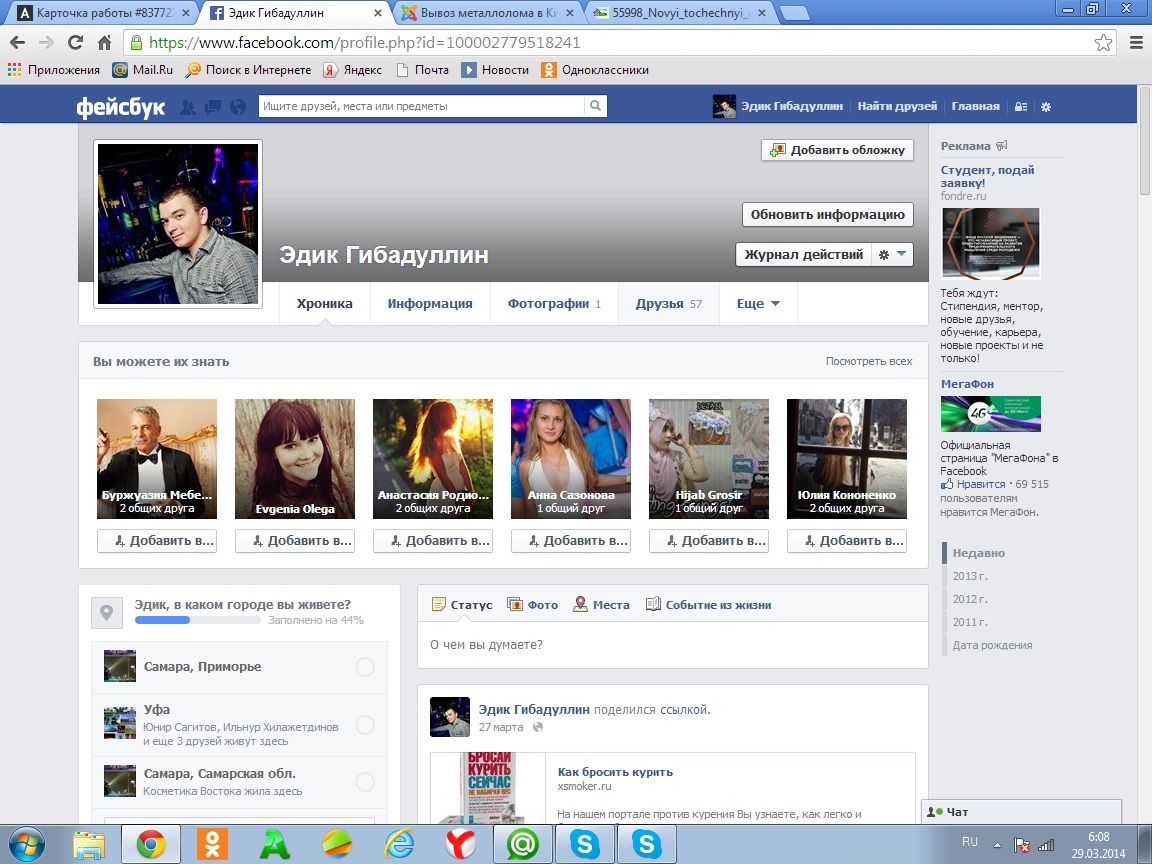Click RU language indicator in taskbar
Viewport: 1152px width, 864px height.
pyautogui.click(x=970, y=842)
